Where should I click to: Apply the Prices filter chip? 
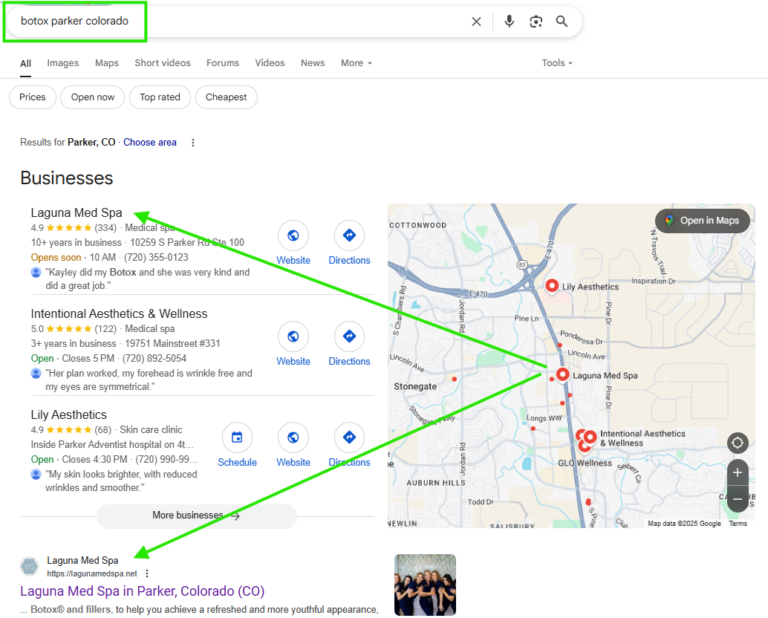(32, 97)
